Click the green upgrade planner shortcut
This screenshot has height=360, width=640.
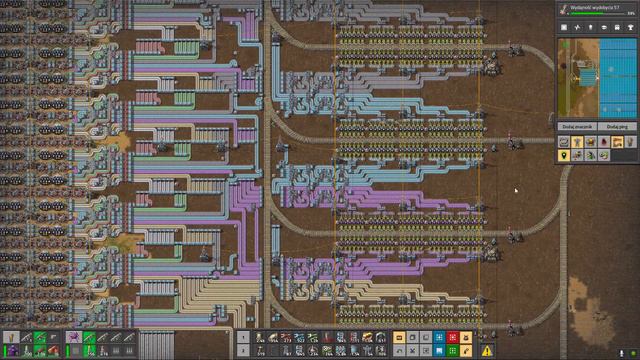pyautogui.click(x=453, y=350)
